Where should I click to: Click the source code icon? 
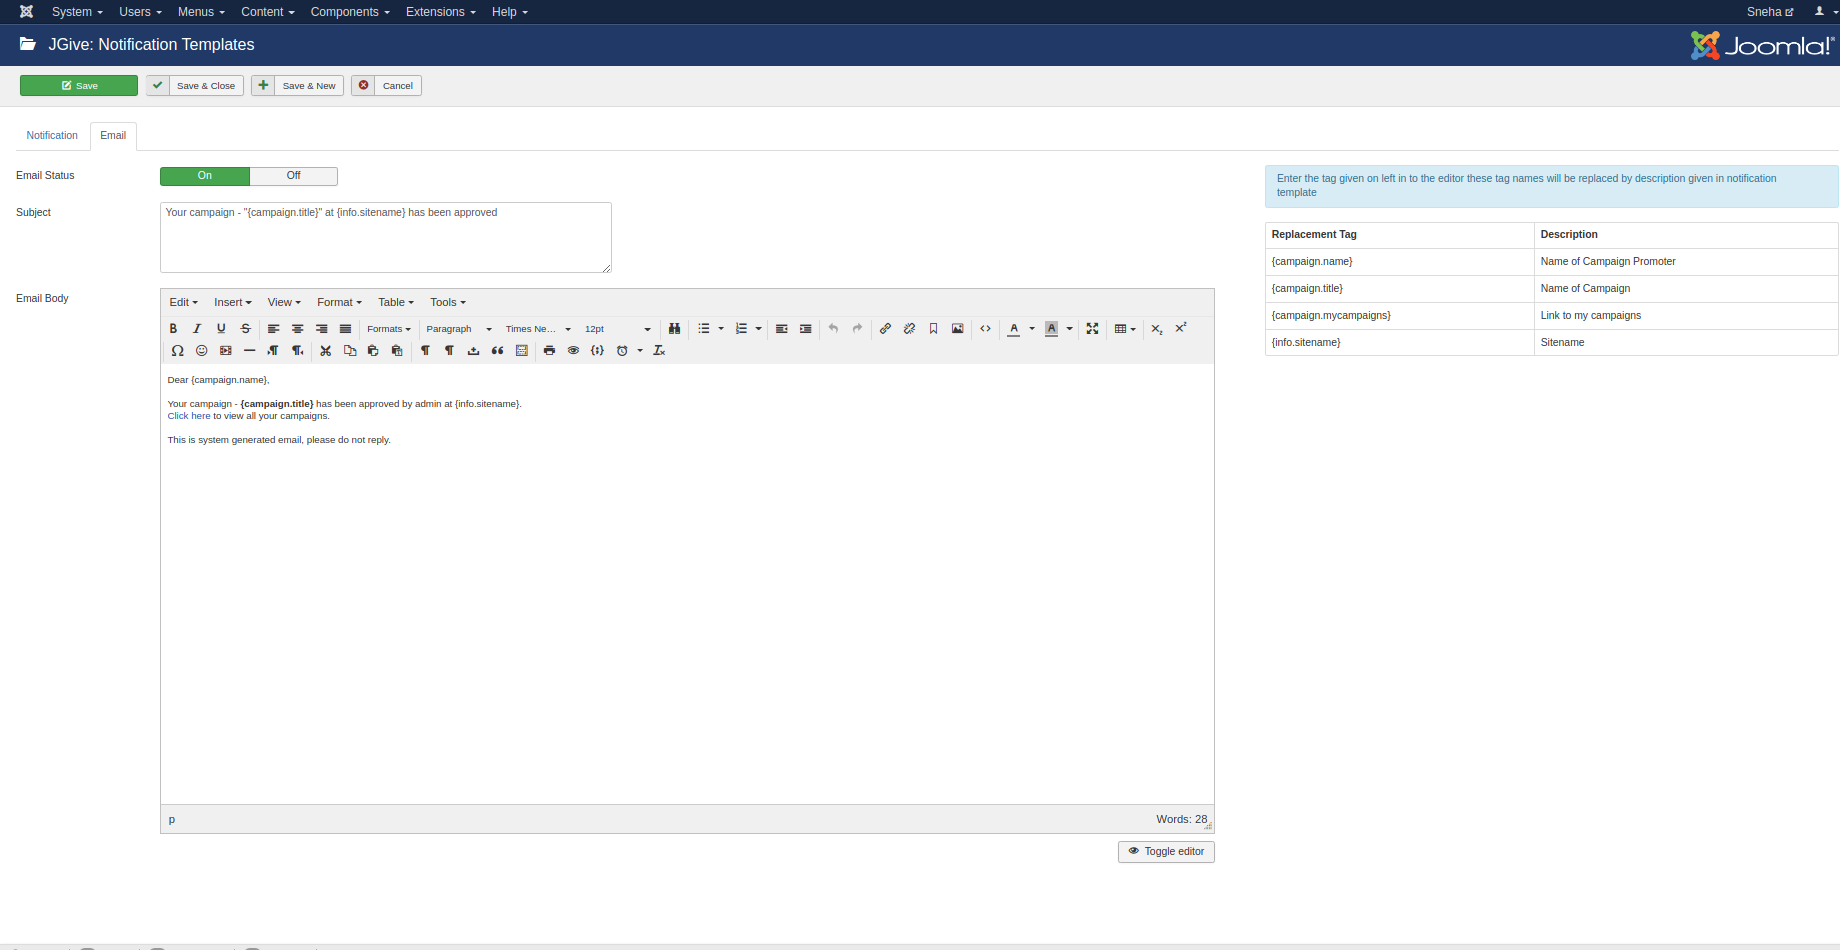(985, 329)
